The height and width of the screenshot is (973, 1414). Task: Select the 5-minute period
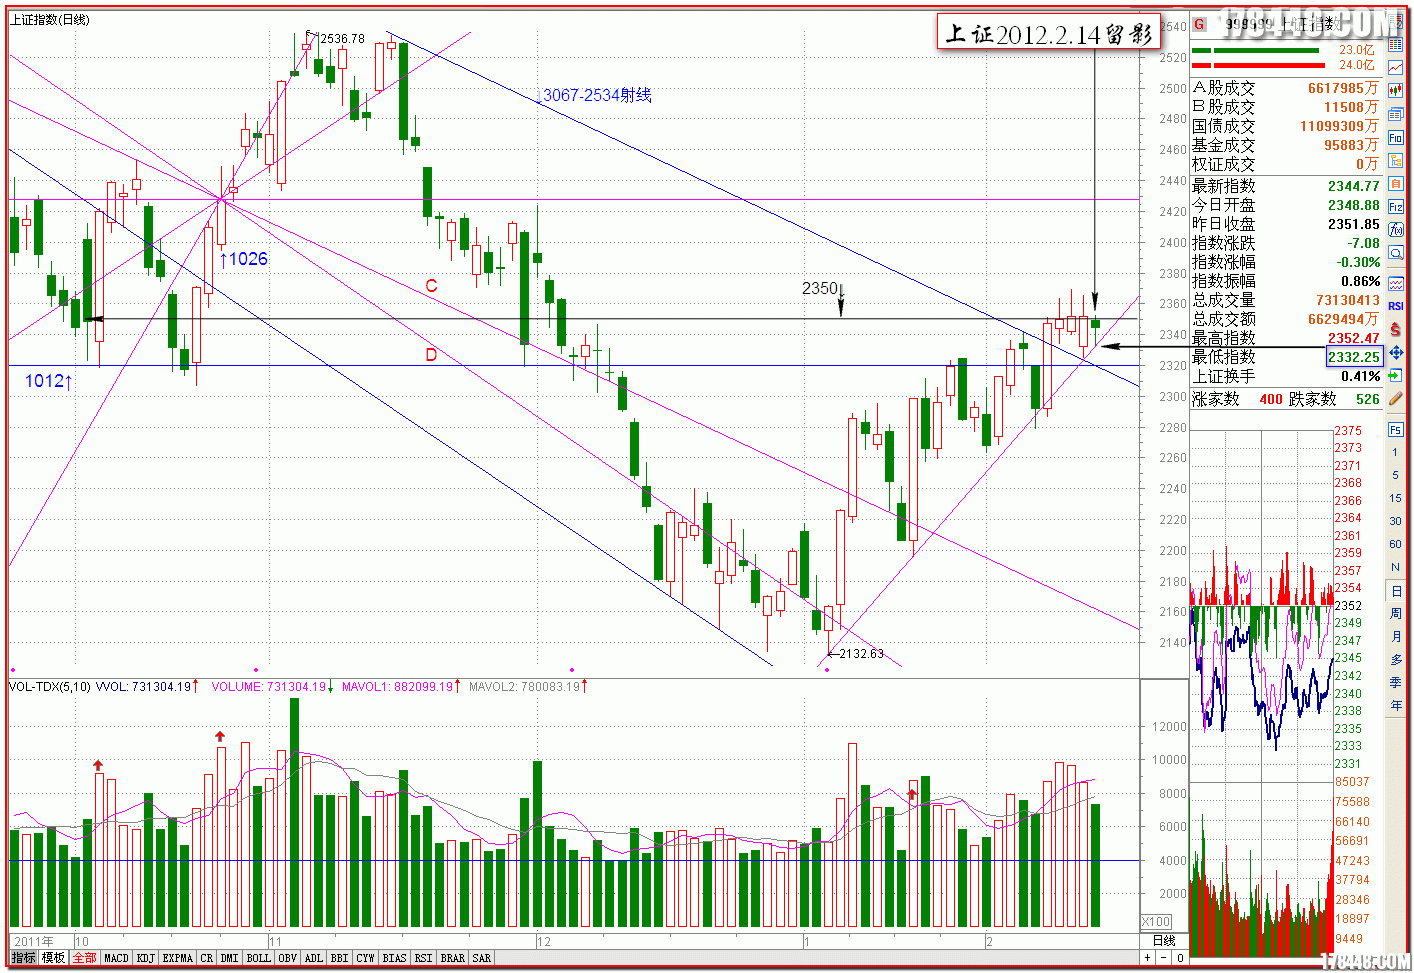1396,475
